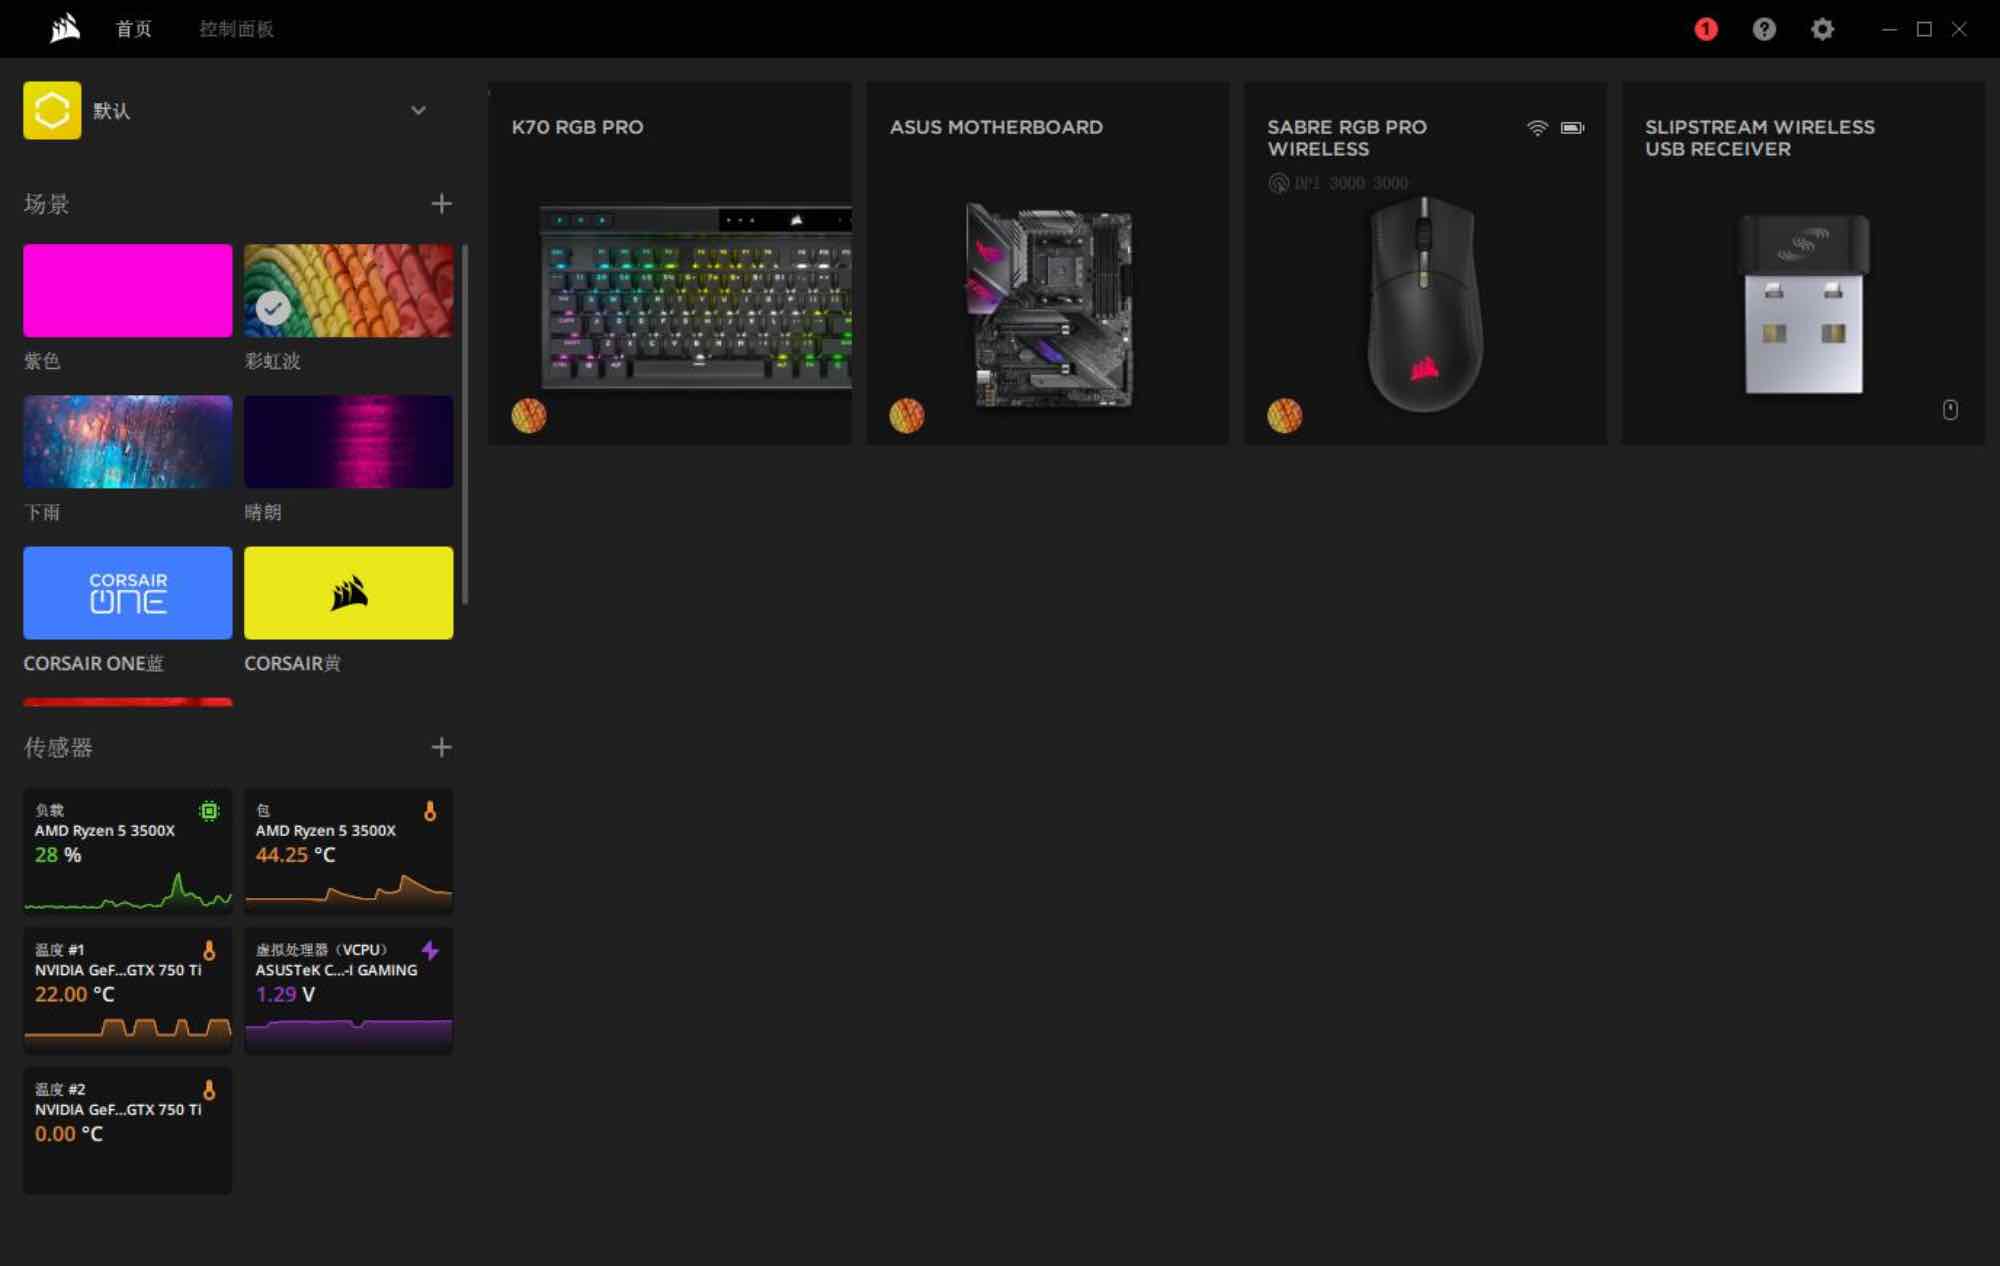
Task: Click the SABRE RGB PRO WIRELESS title
Action: [x=1347, y=138]
